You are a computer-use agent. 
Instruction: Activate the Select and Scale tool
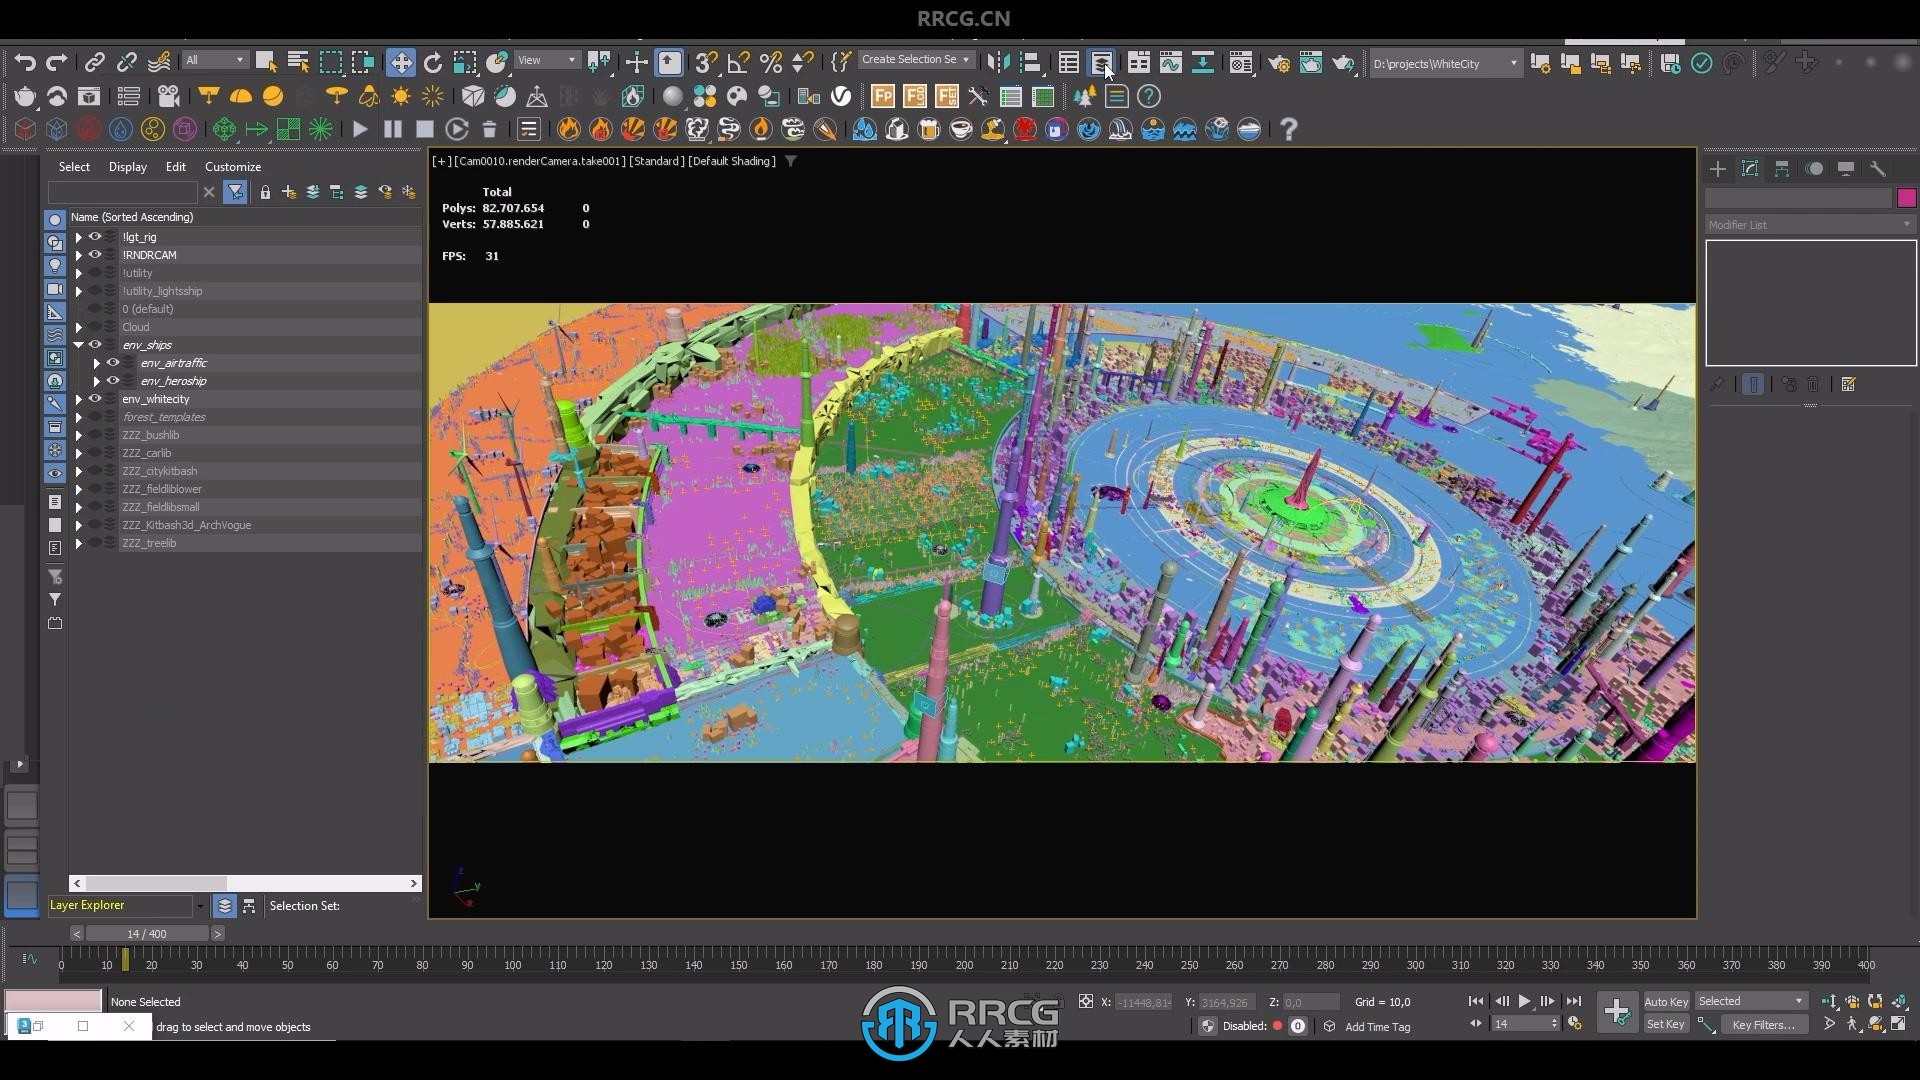[465, 62]
